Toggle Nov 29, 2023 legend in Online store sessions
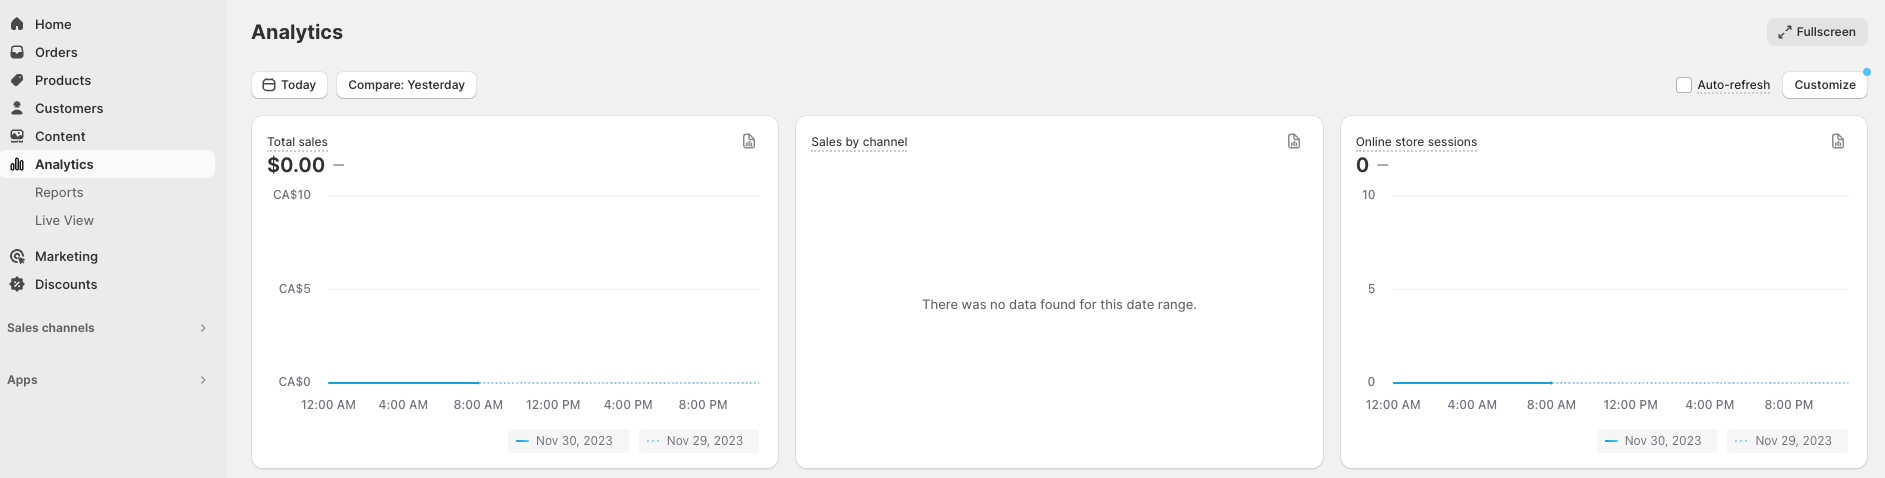The height and width of the screenshot is (478, 1885). 1785,441
